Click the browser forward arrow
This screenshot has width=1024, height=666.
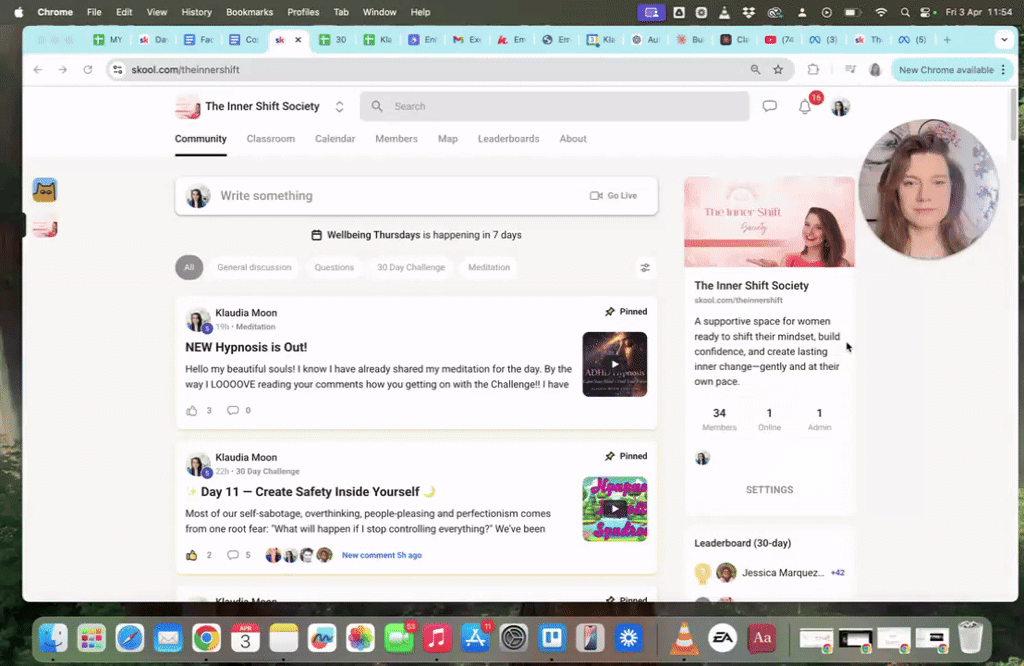(x=63, y=70)
